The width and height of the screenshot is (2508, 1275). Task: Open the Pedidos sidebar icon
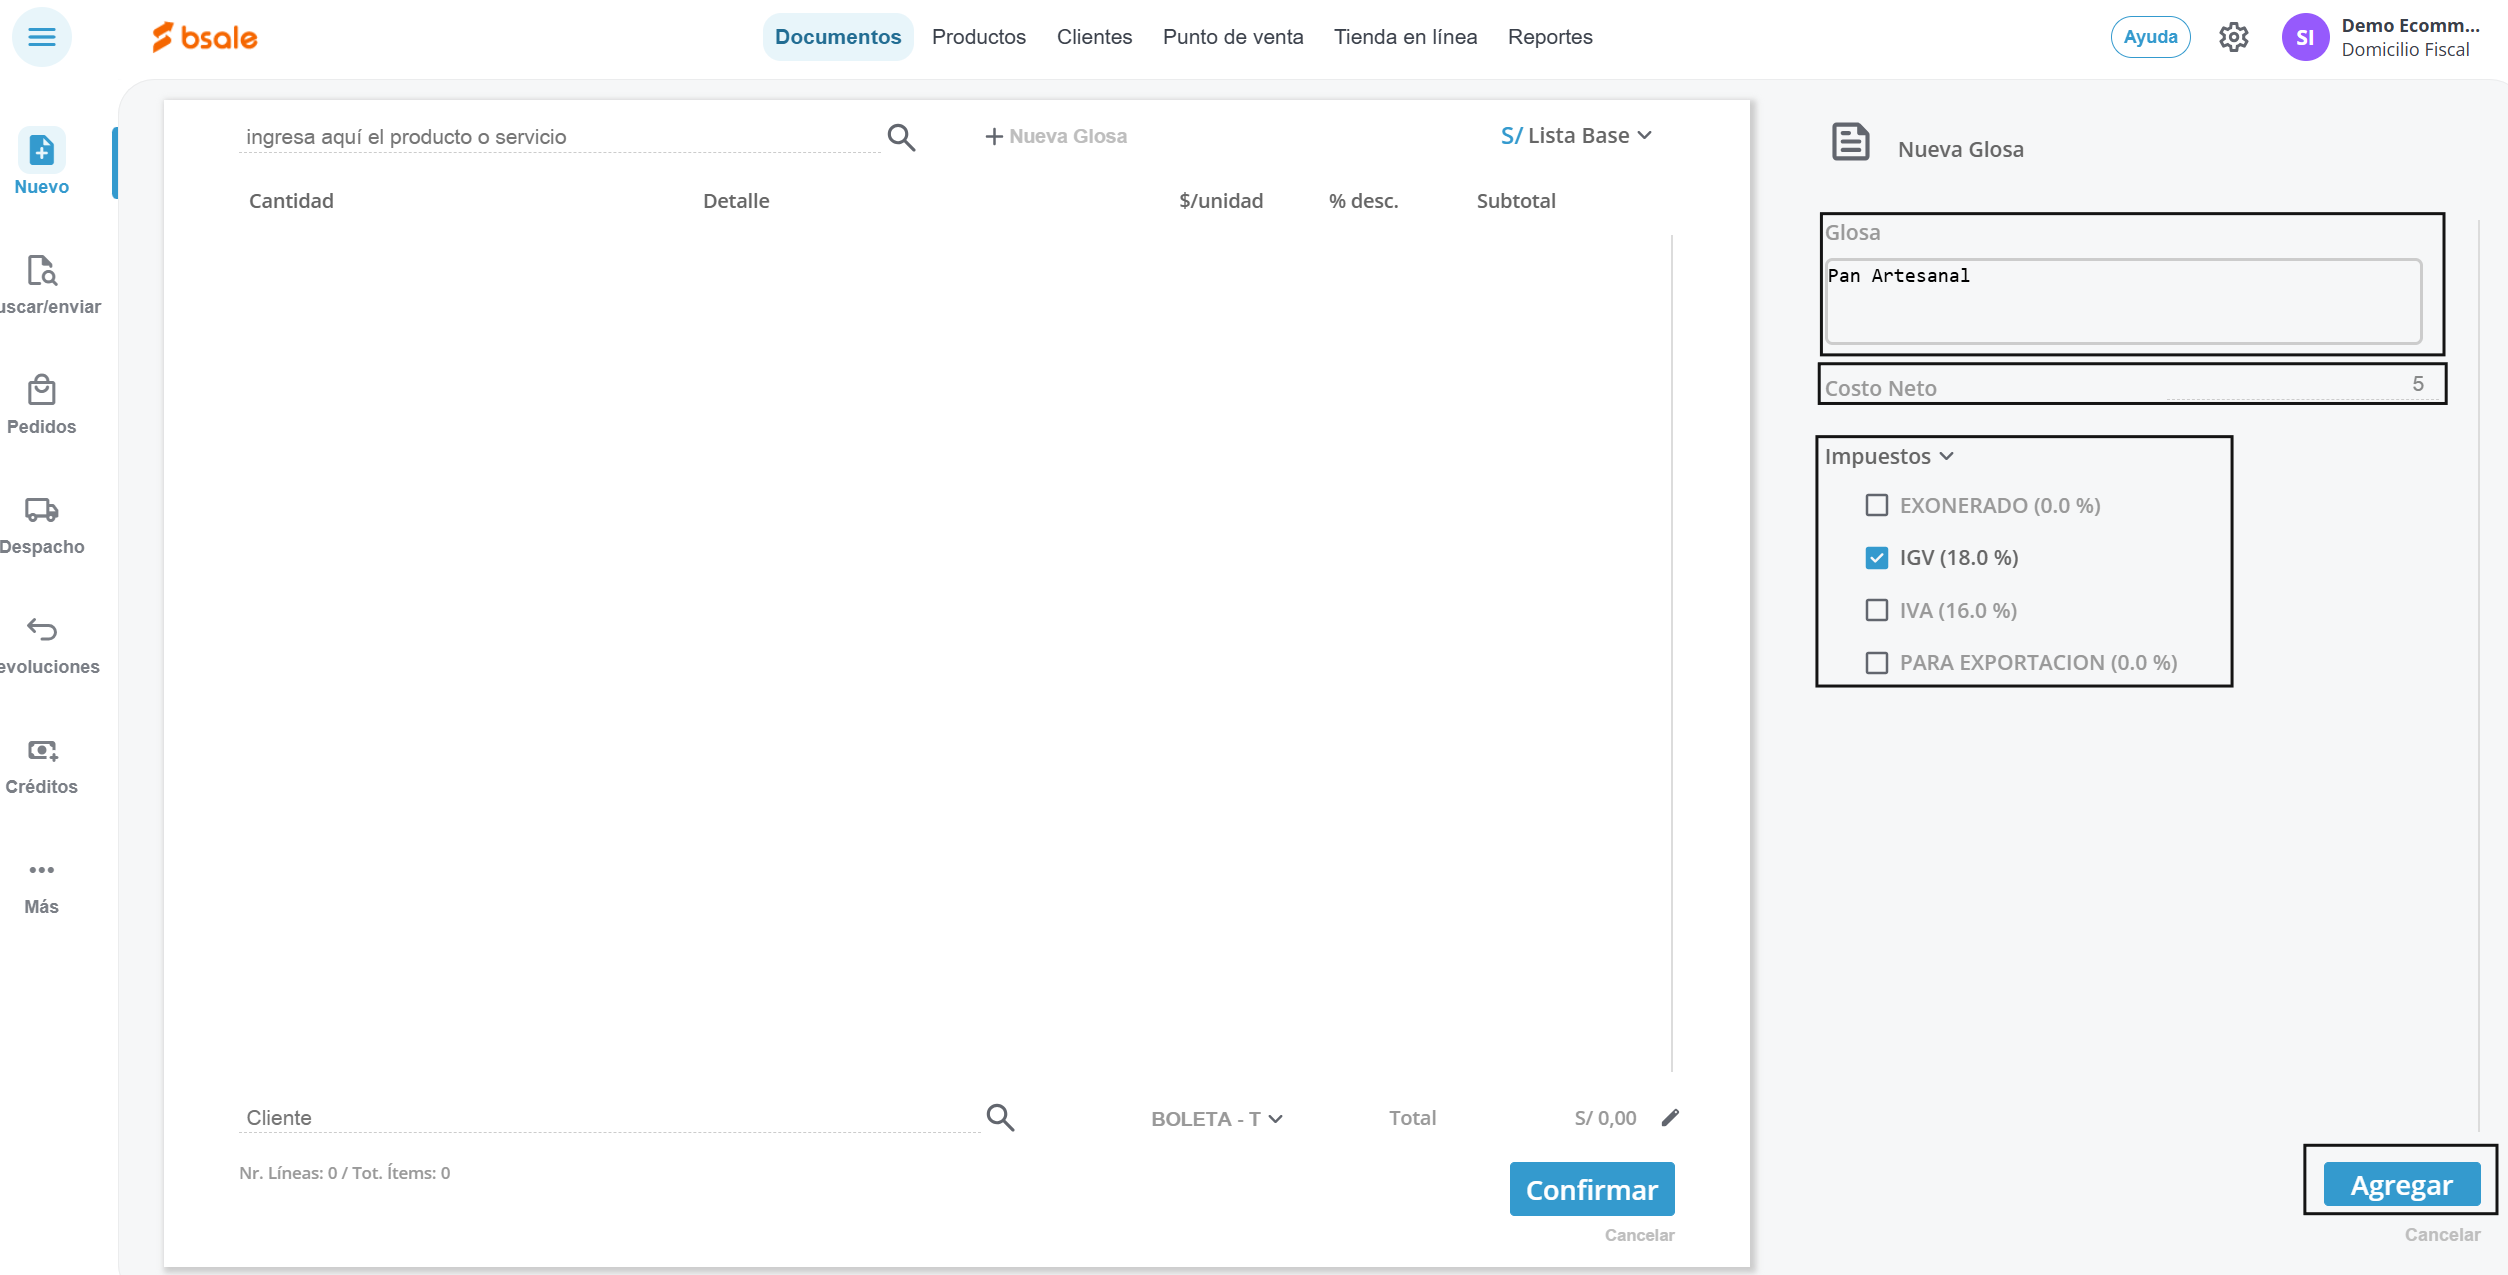point(41,390)
